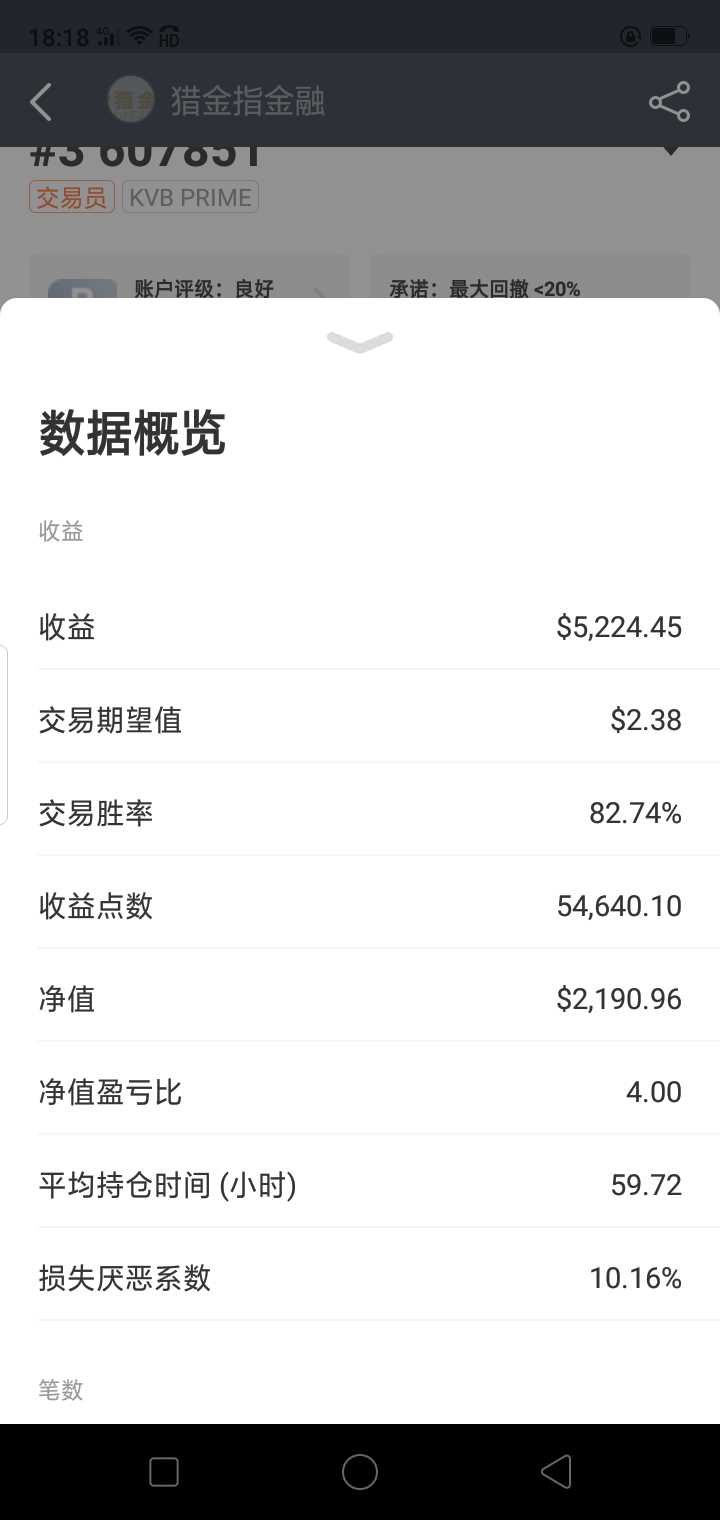Tap the 猎金指金融 avatar logo

click(131, 101)
